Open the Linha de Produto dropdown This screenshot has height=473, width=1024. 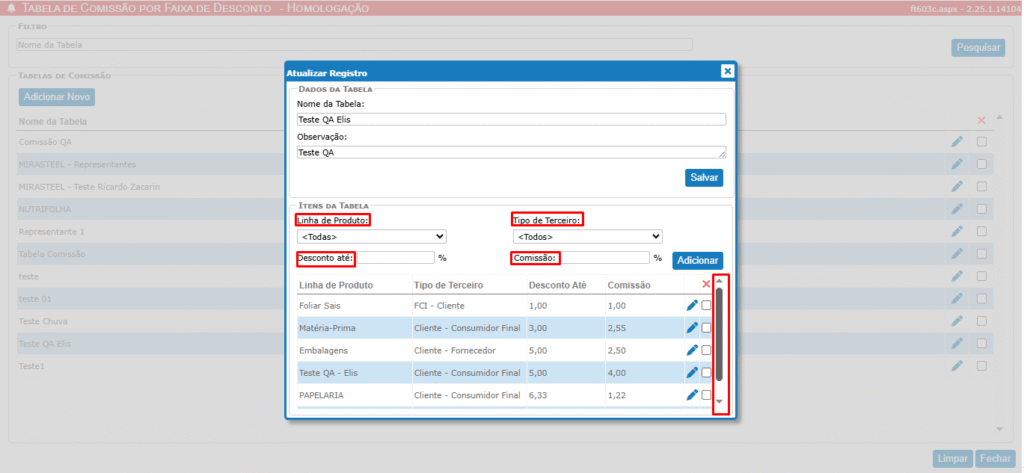click(x=371, y=237)
